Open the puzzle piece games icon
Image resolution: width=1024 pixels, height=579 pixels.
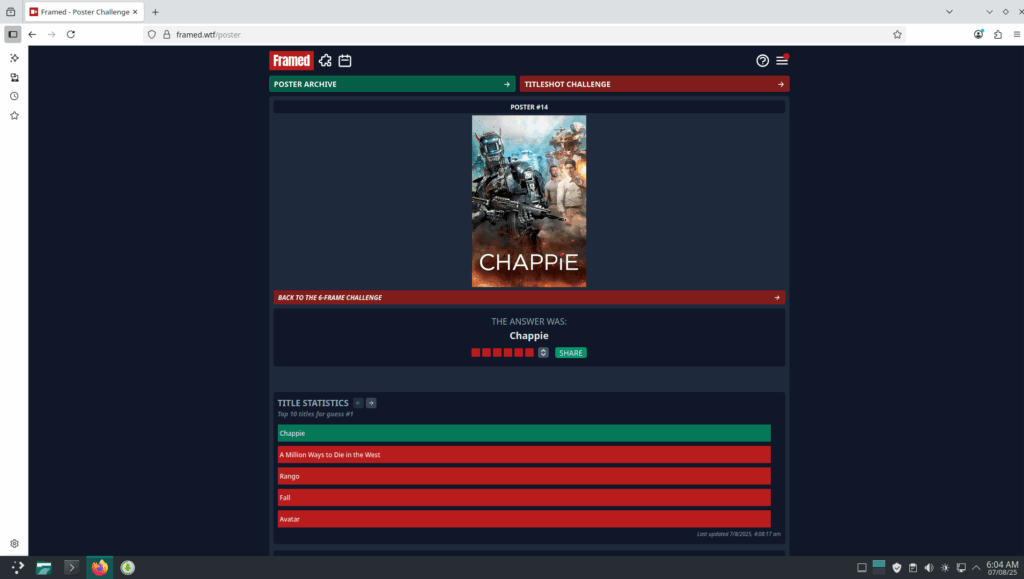[x=325, y=61]
